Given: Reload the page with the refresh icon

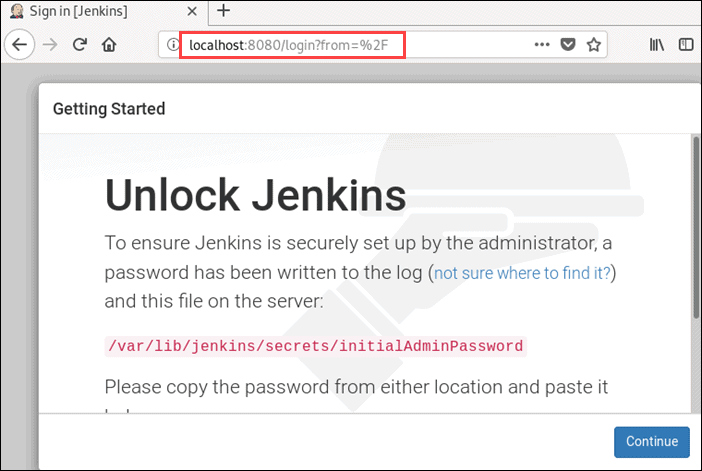Looking at the screenshot, I should click(x=80, y=44).
